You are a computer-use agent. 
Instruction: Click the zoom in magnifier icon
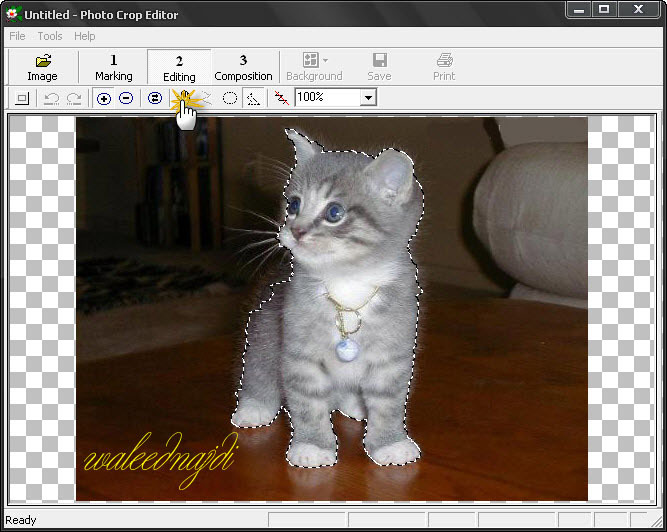click(104, 98)
